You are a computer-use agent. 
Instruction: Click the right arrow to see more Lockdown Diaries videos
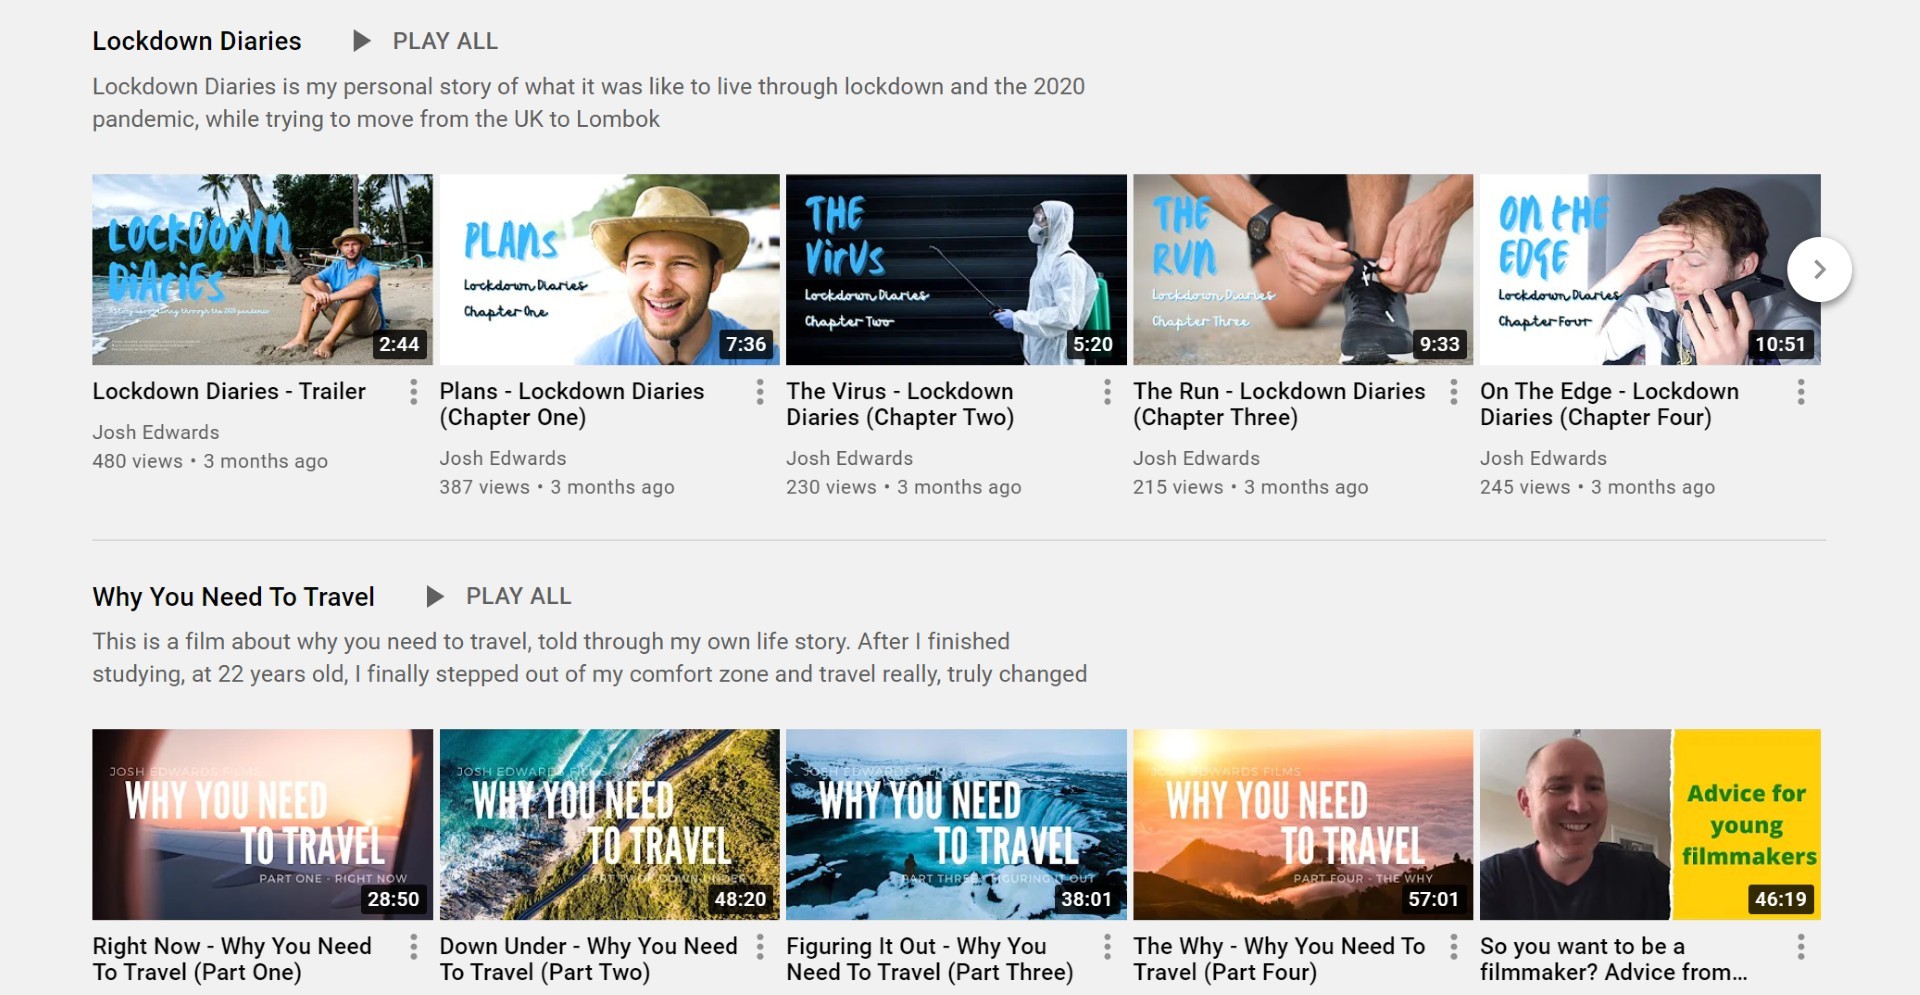pyautogui.click(x=1821, y=269)
